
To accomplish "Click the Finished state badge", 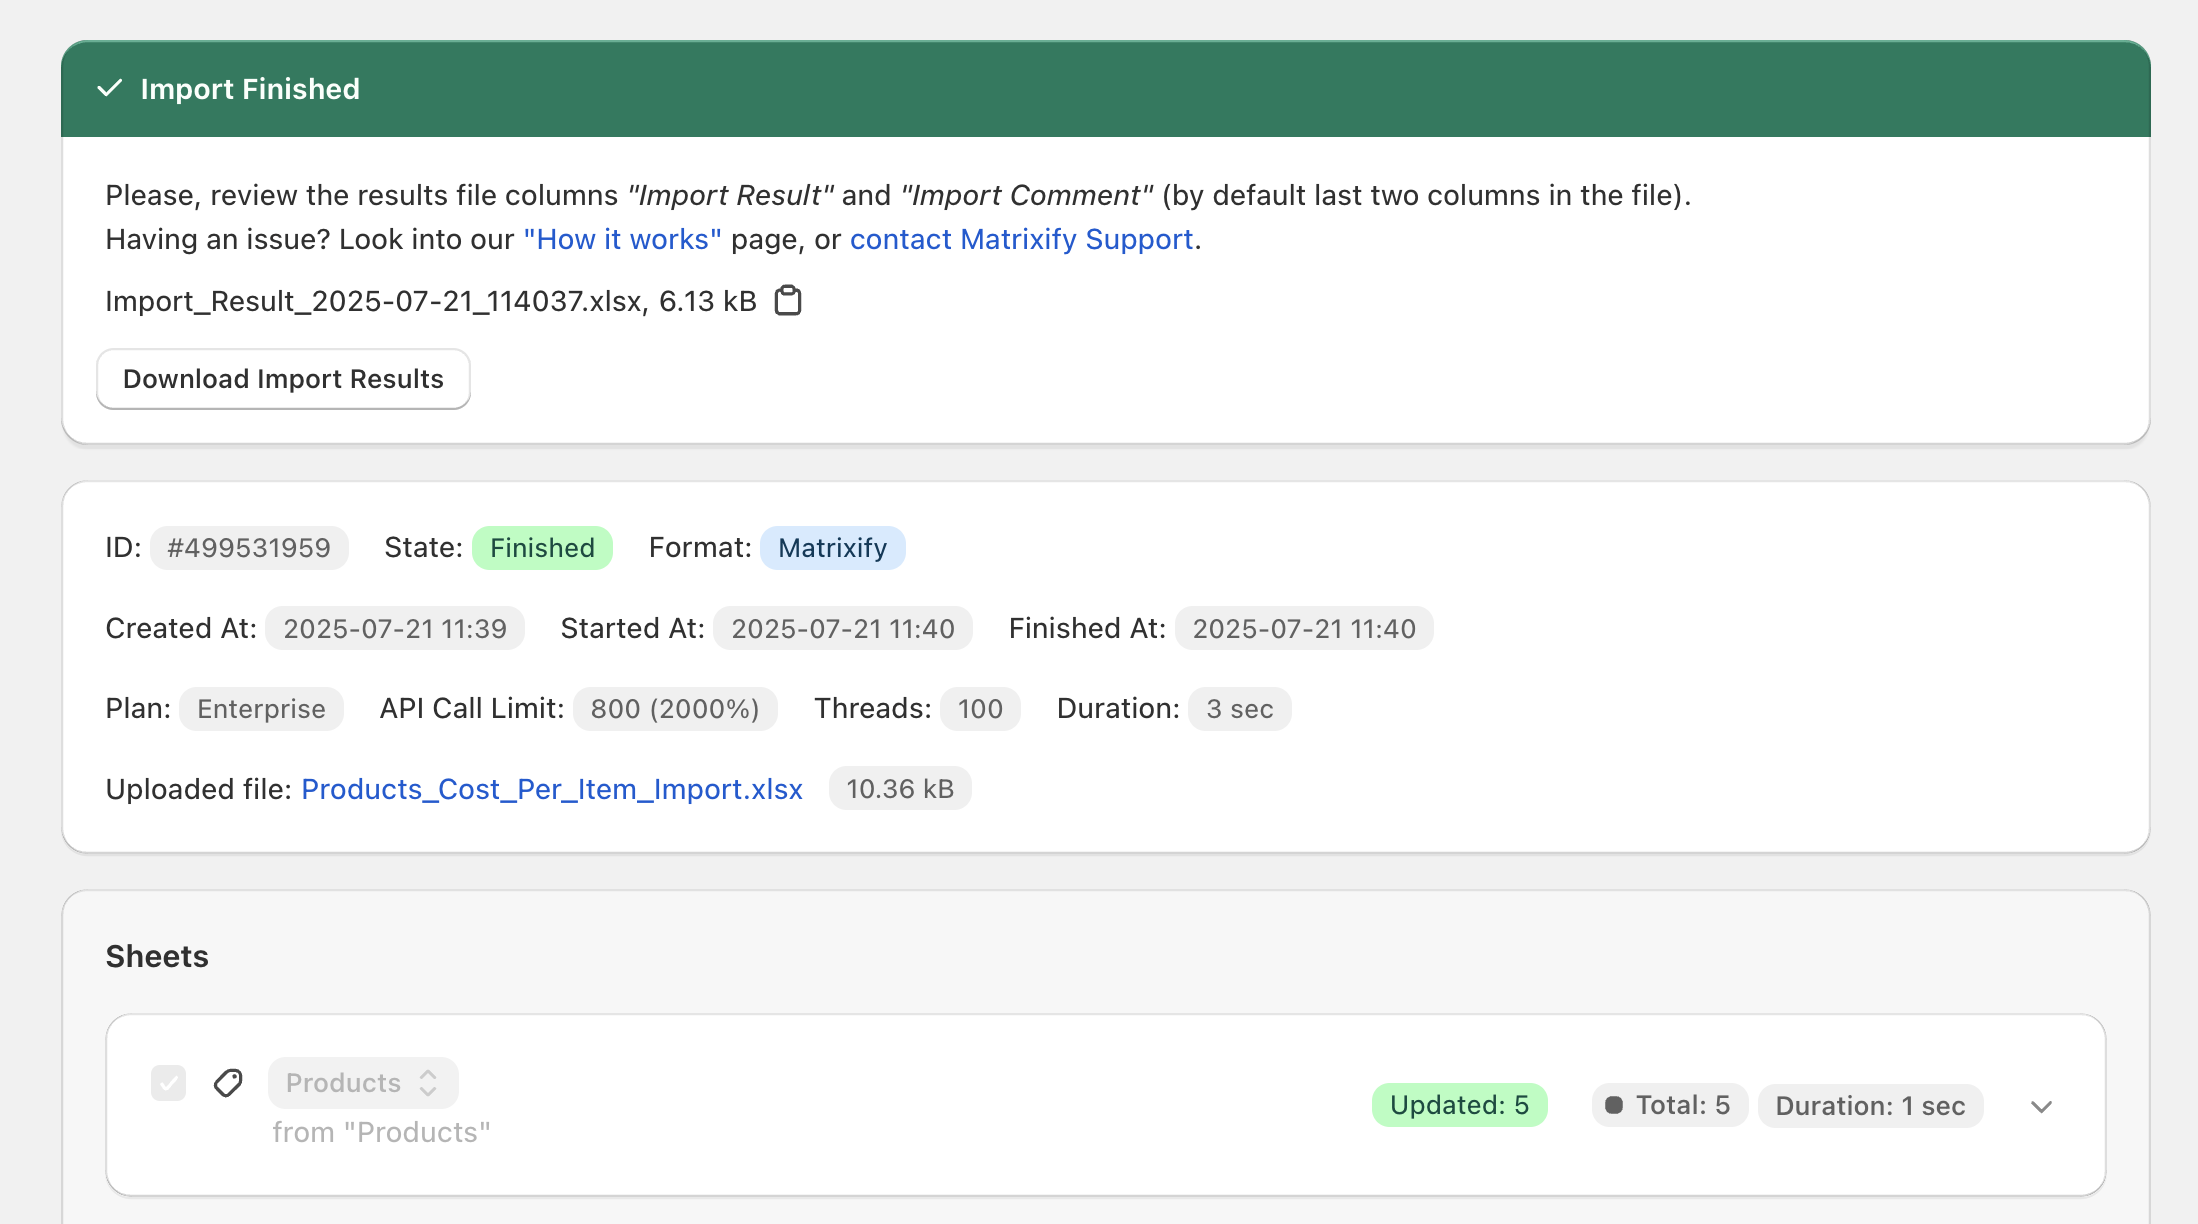I will 542,548.
